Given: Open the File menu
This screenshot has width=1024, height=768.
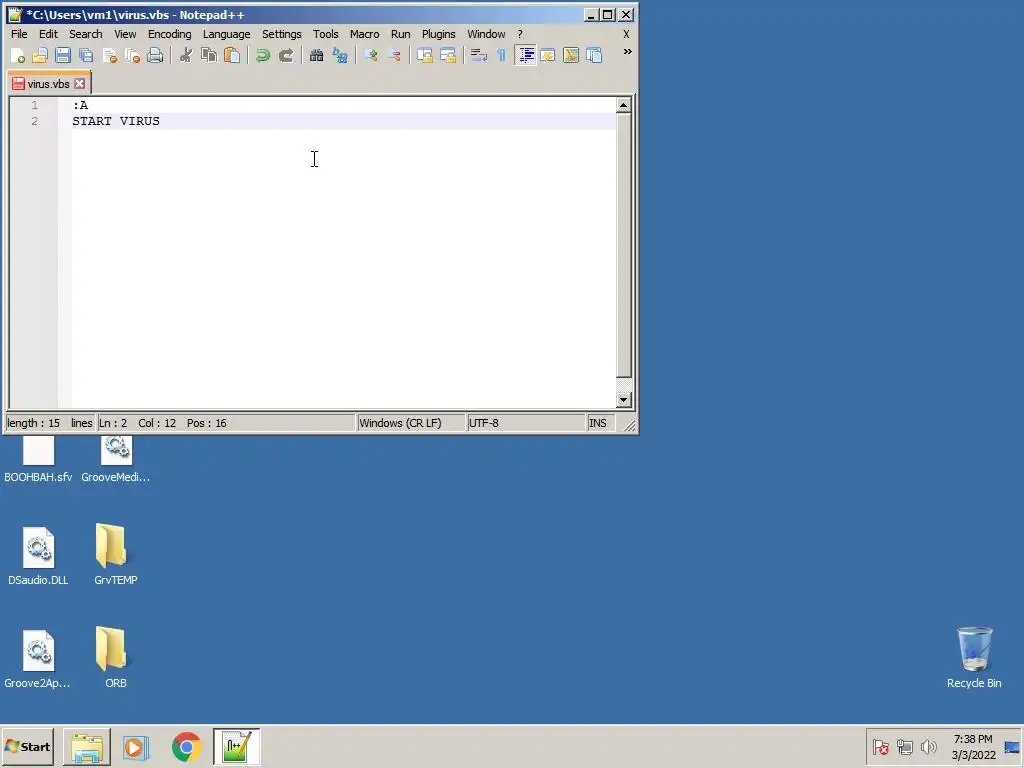Looking at the screenshot, I should click(19, 34).
